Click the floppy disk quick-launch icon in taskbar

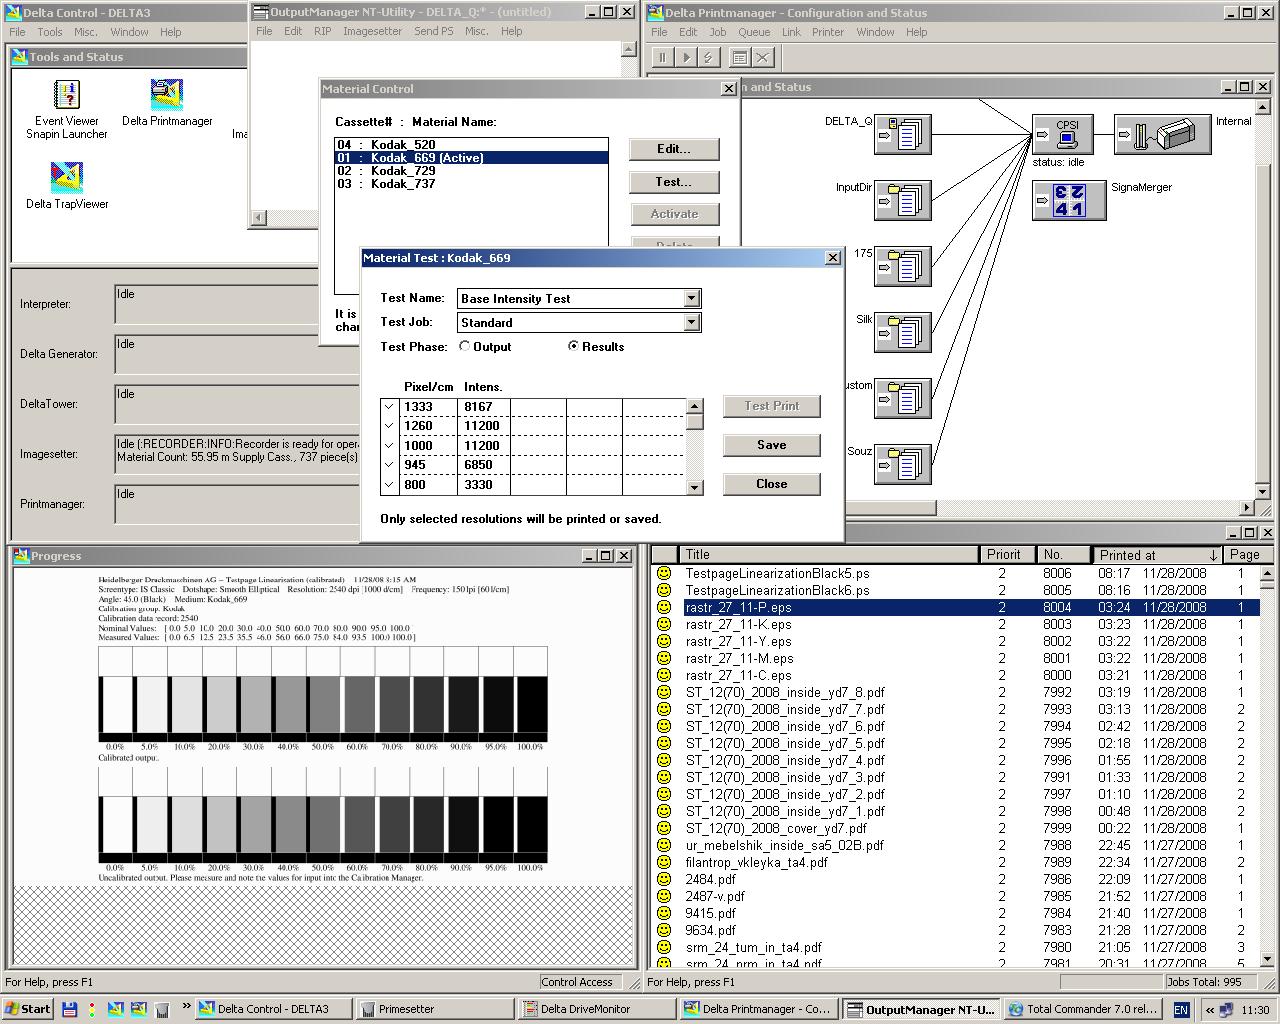(69, 1009)
